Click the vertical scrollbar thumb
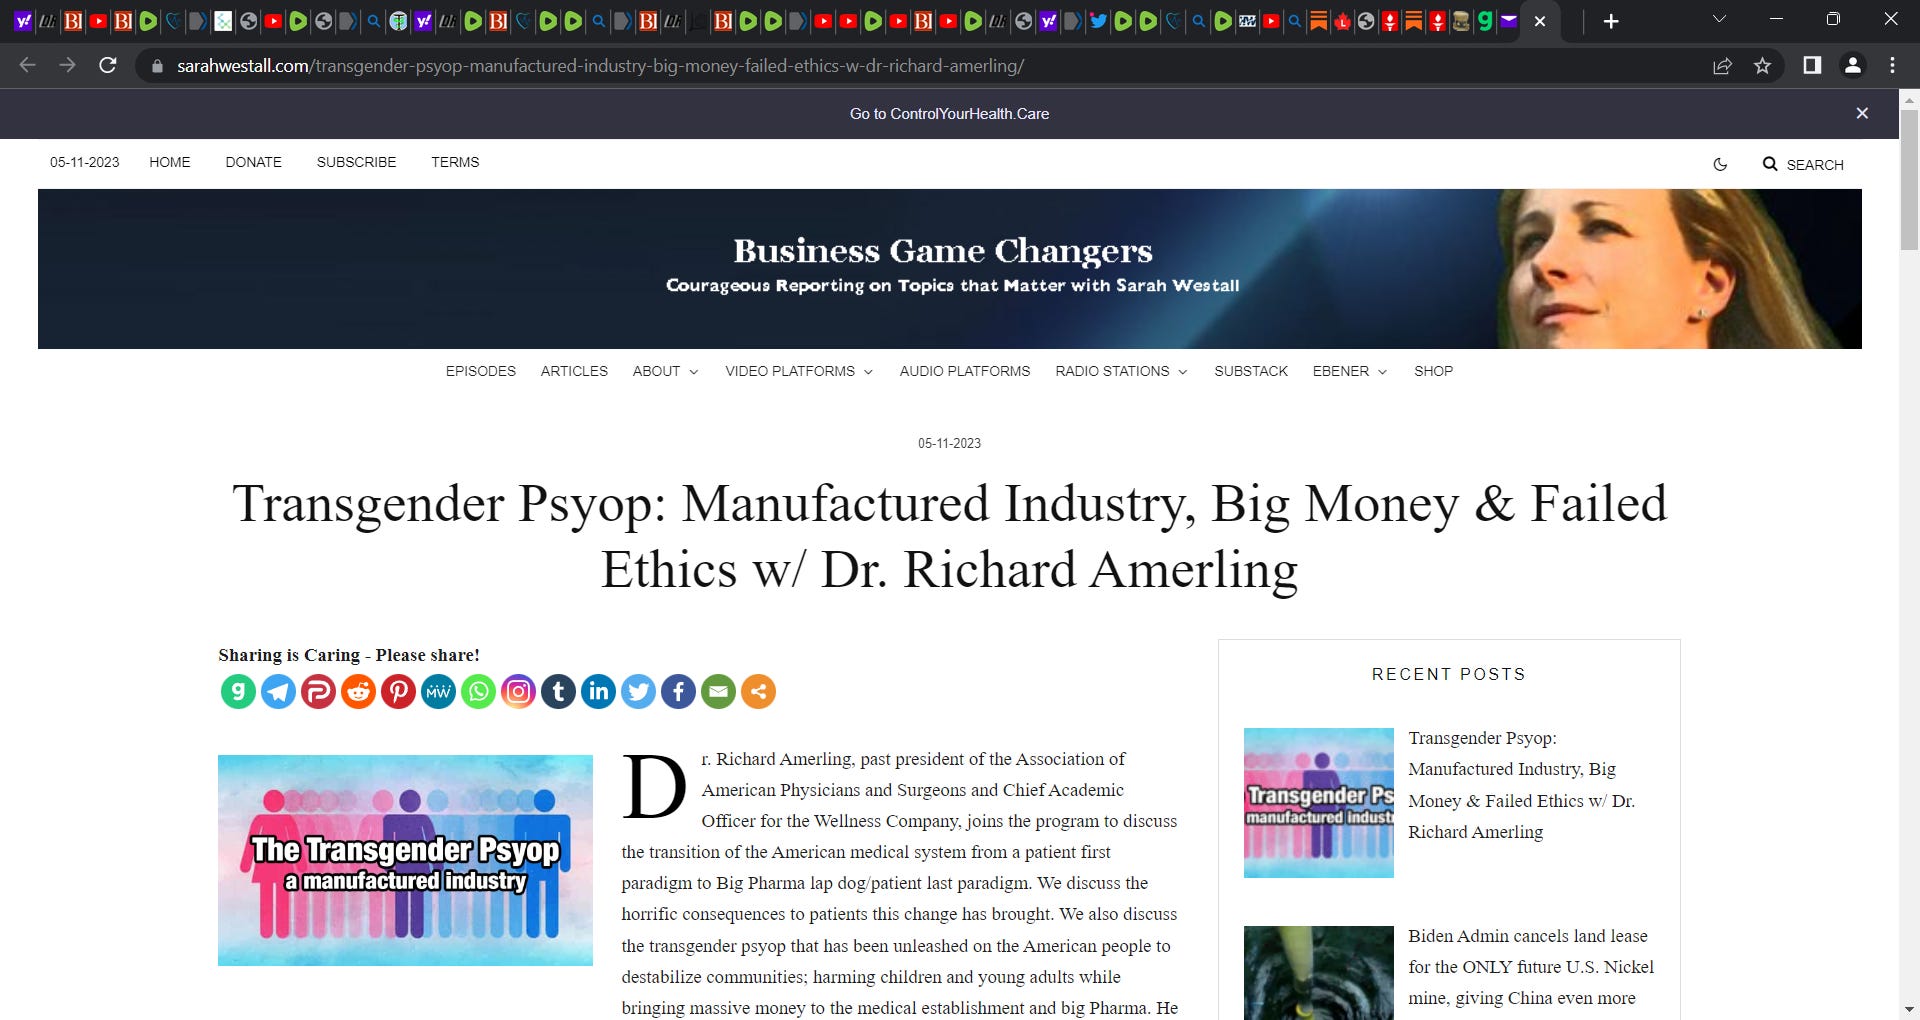Viewport: 1920px width, 1020px height. pos(1909,180)
